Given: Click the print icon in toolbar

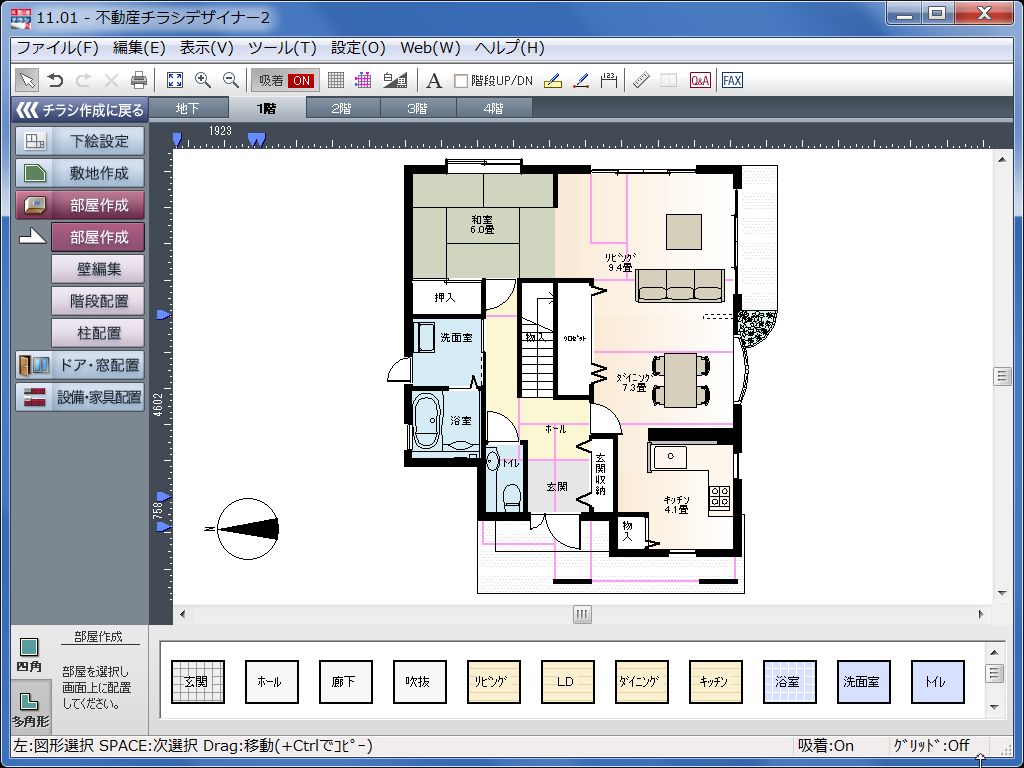Looking at the screenshot, I should [x=139, y=80].
